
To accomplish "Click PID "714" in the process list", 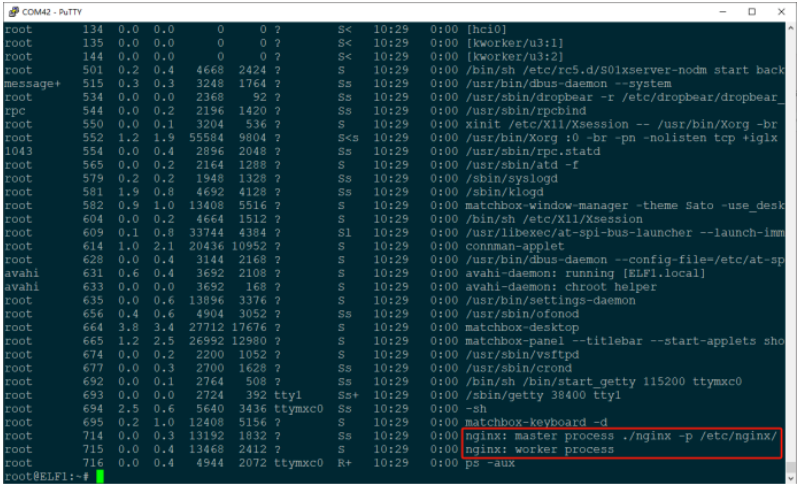I will tap(93, 436).
